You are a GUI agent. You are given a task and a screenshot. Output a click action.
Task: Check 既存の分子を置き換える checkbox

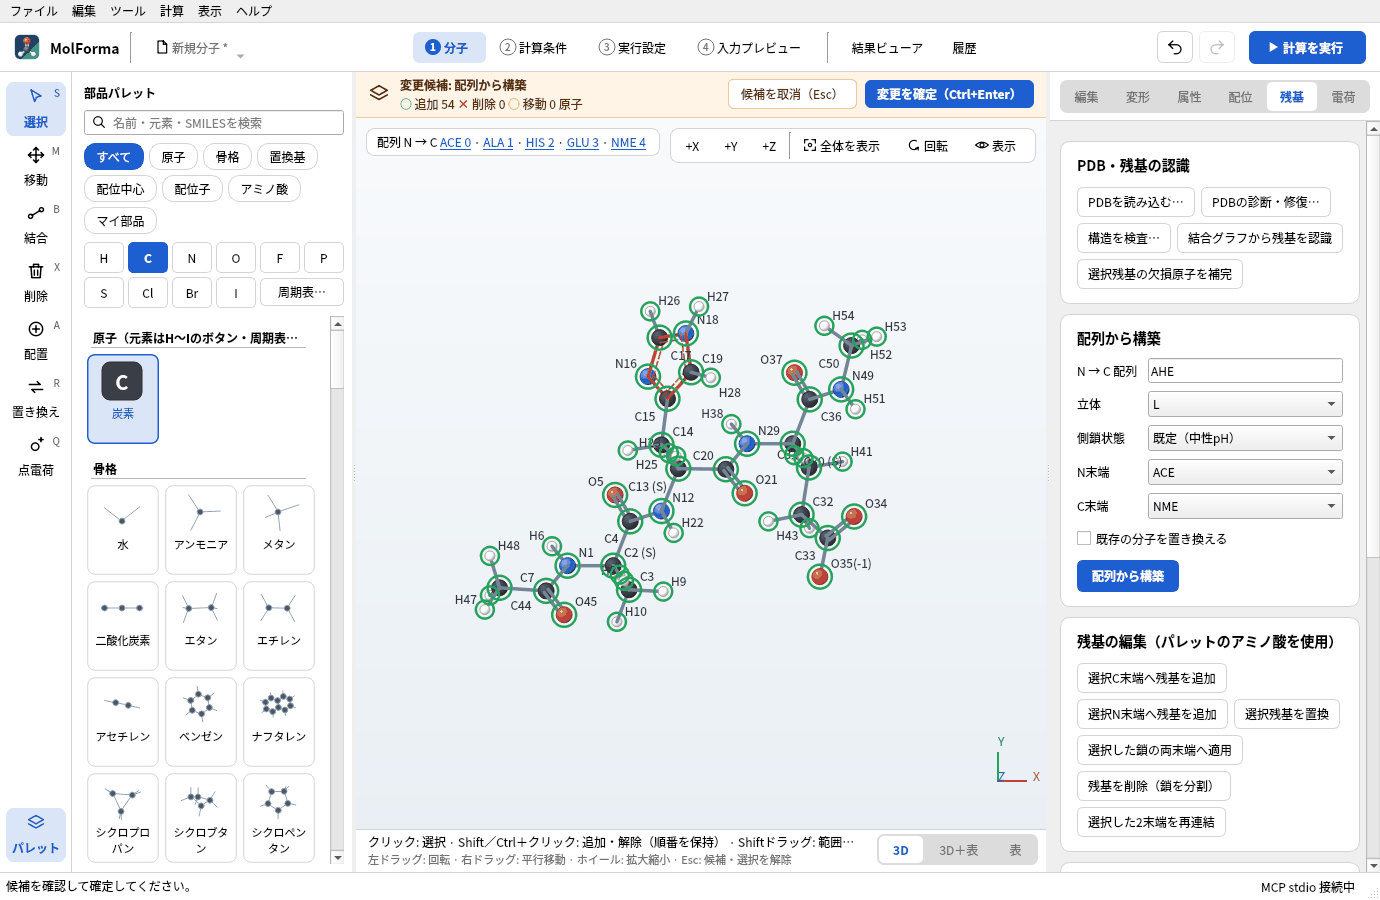pos(1084,538)
